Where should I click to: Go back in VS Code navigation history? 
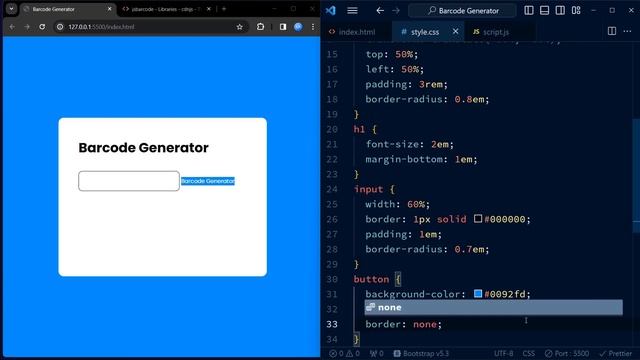point(380,11)
